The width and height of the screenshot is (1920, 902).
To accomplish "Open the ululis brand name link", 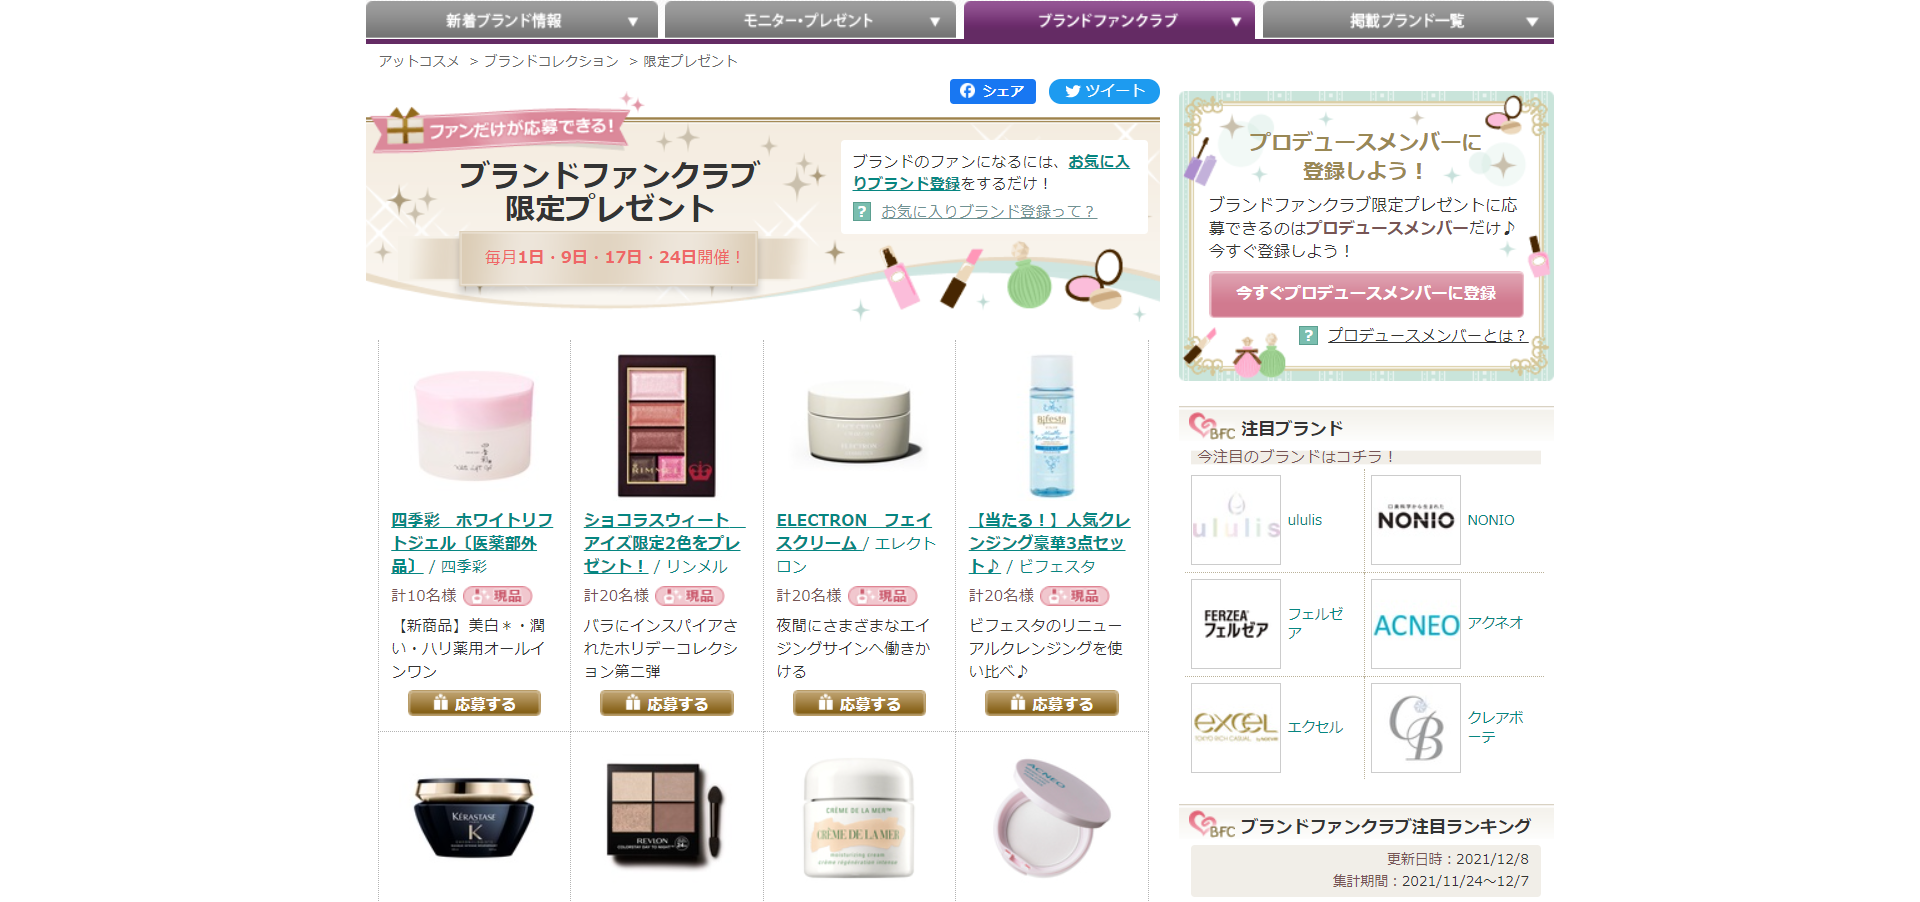I will coord(1305,520).
